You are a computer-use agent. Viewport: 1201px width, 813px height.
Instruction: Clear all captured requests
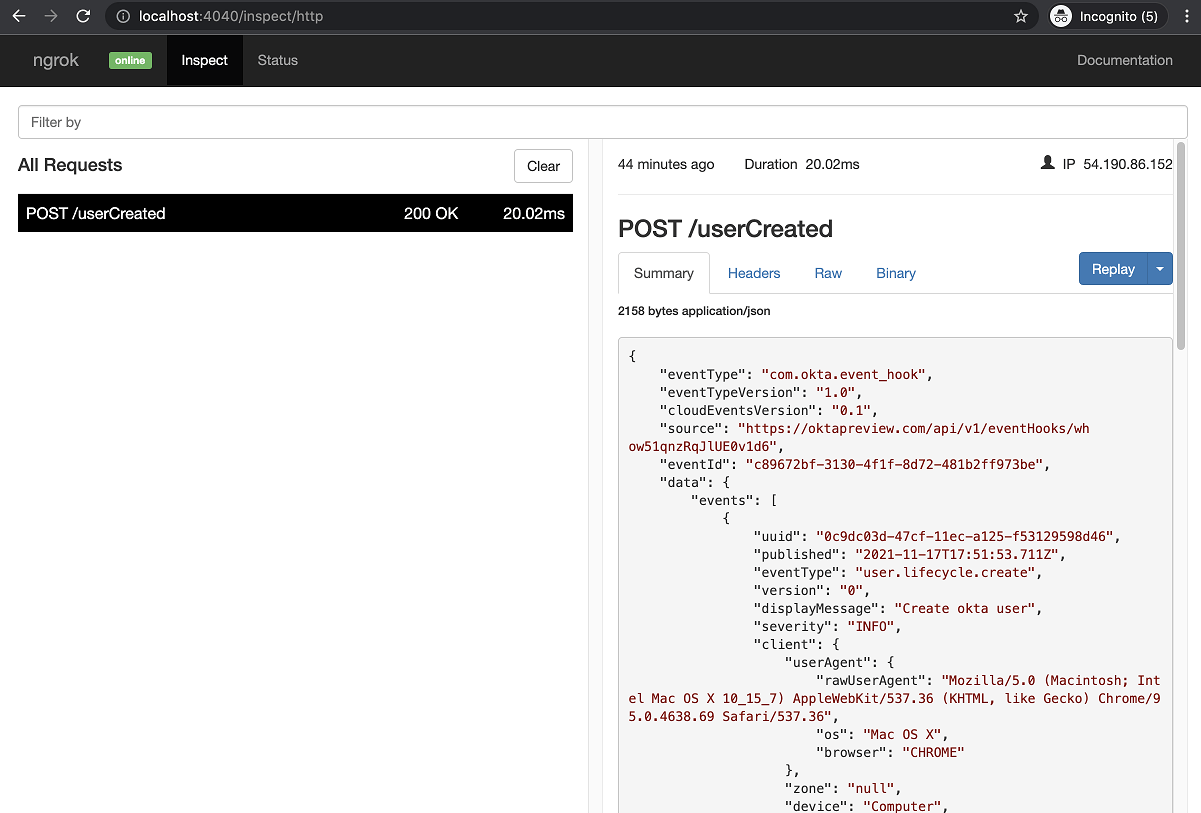pyautogui.click(x=543, y=166)
